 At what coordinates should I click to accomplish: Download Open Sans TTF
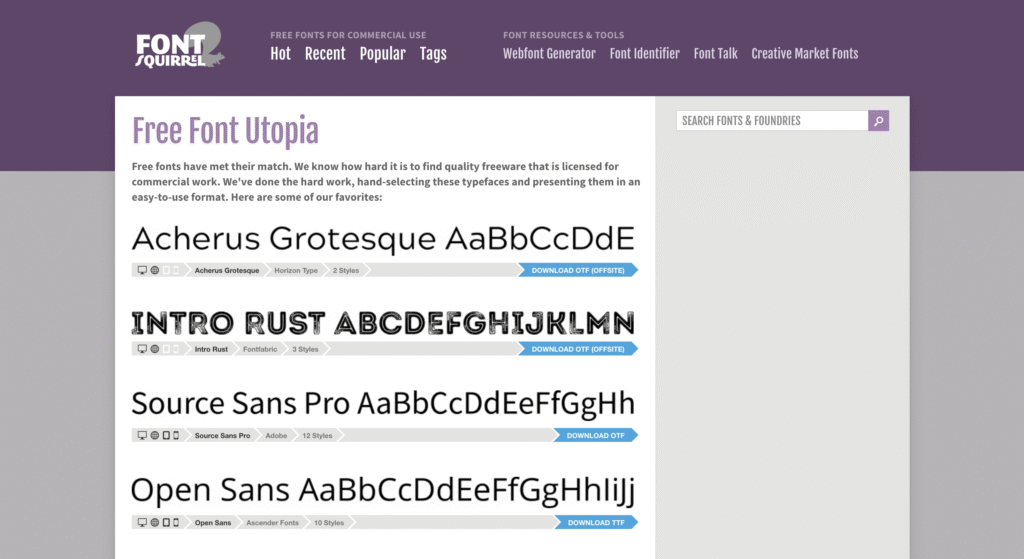tap(596, 522)
